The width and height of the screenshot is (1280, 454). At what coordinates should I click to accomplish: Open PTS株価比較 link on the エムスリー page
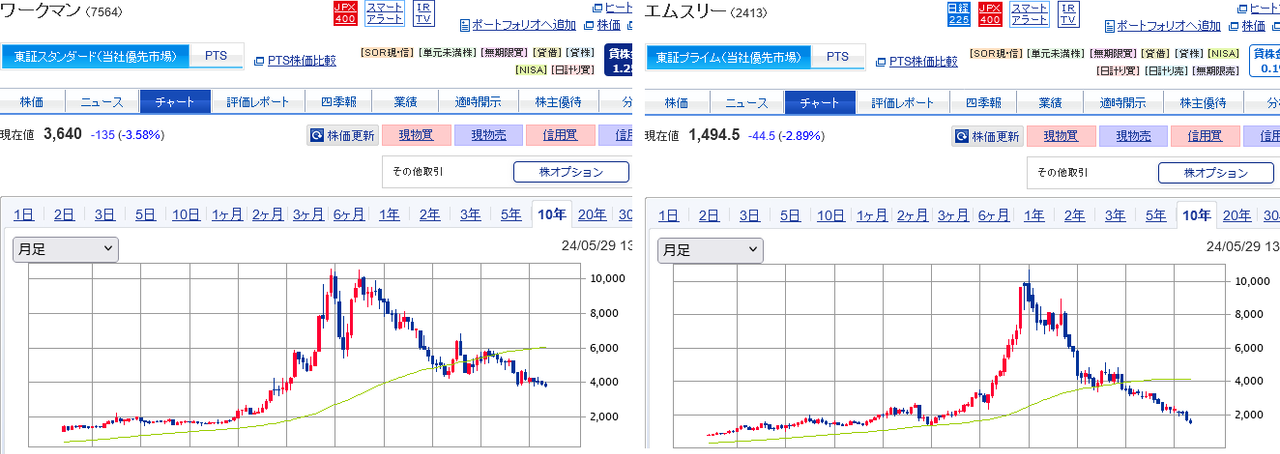917,61
